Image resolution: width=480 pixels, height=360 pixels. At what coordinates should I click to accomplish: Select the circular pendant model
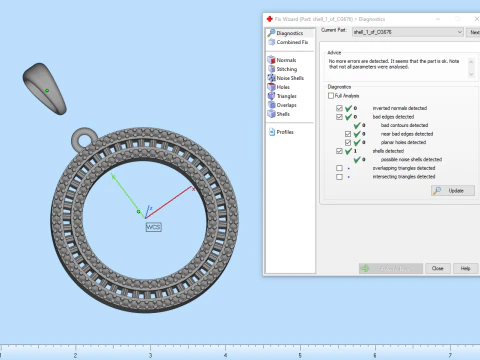tap(144, 220)
